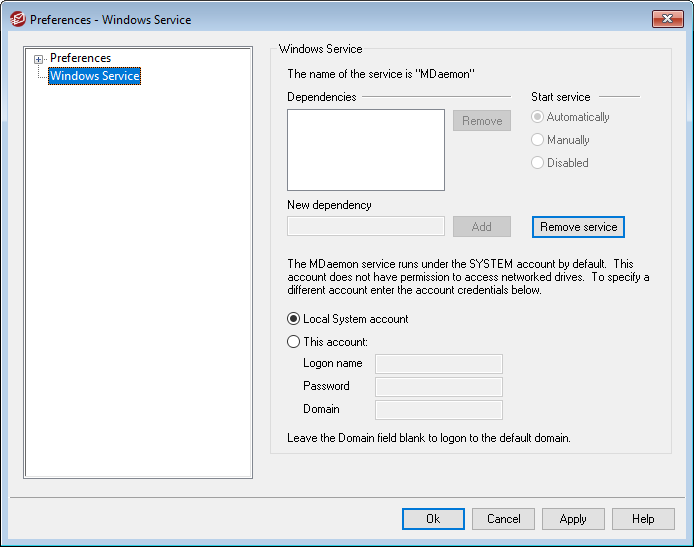
Task: Set start service to Disabled
Action: click(538, 163)
